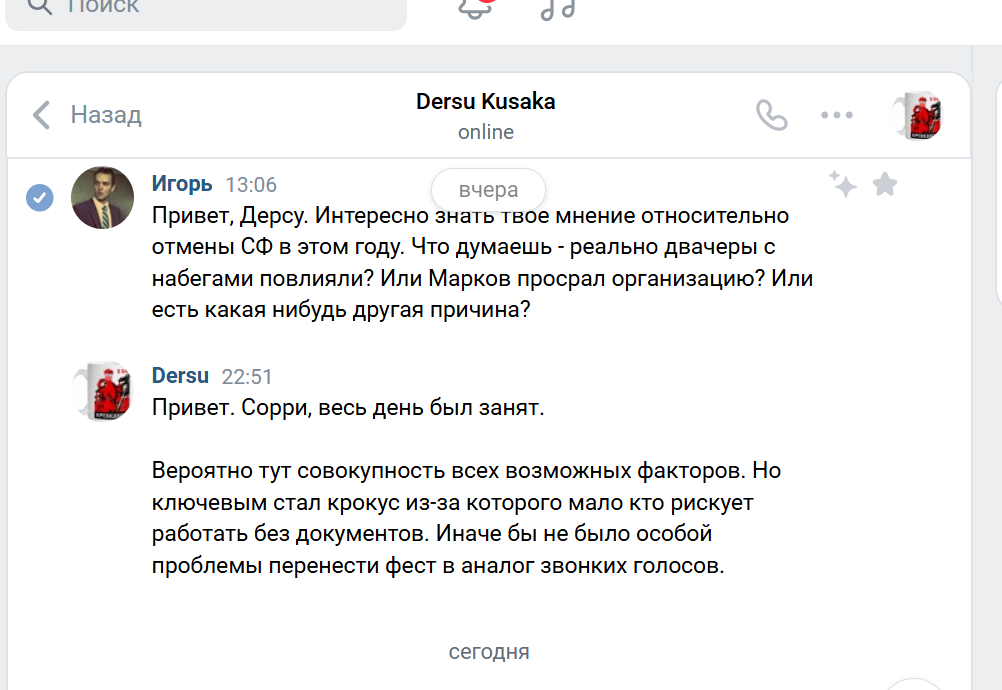Click the sparkle icon on Игорь's message
This screenshot has height=690, width=1002.
click(x=842, y=184)
